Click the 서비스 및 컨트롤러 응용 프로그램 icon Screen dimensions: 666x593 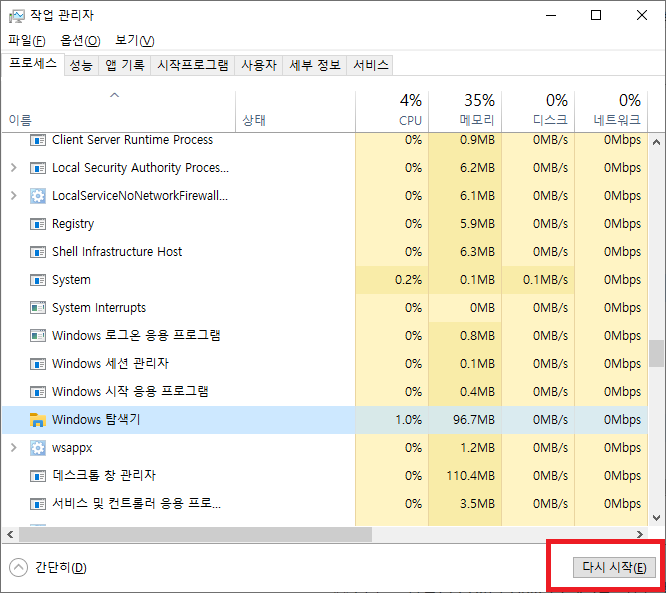pos(38,504)
